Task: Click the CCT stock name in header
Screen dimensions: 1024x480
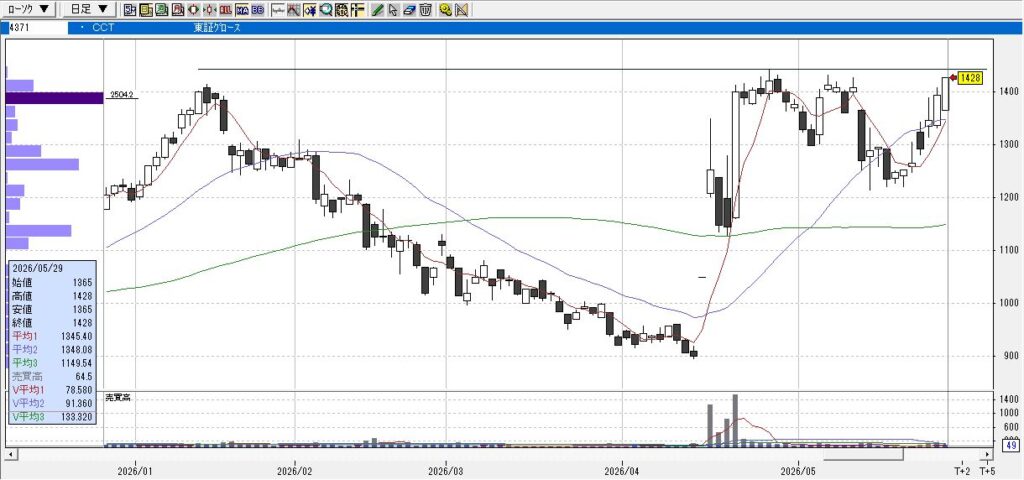Action: (x=103, y=28)
